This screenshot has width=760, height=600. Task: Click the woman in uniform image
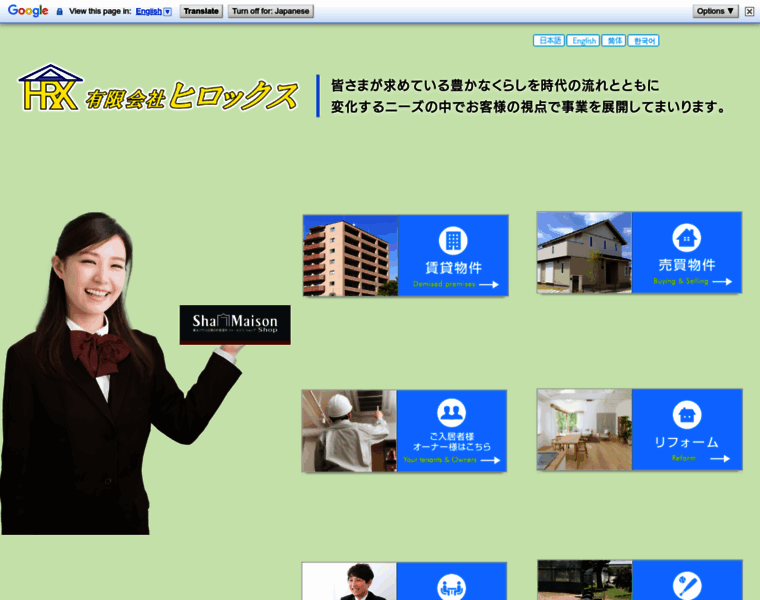121,373
